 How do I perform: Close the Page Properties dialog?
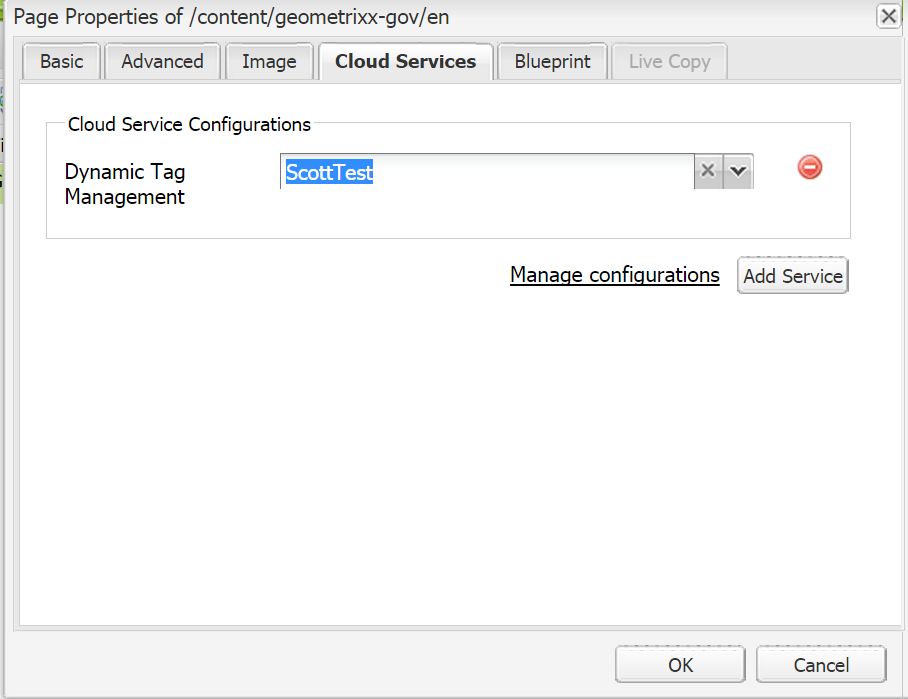[886, 16]
